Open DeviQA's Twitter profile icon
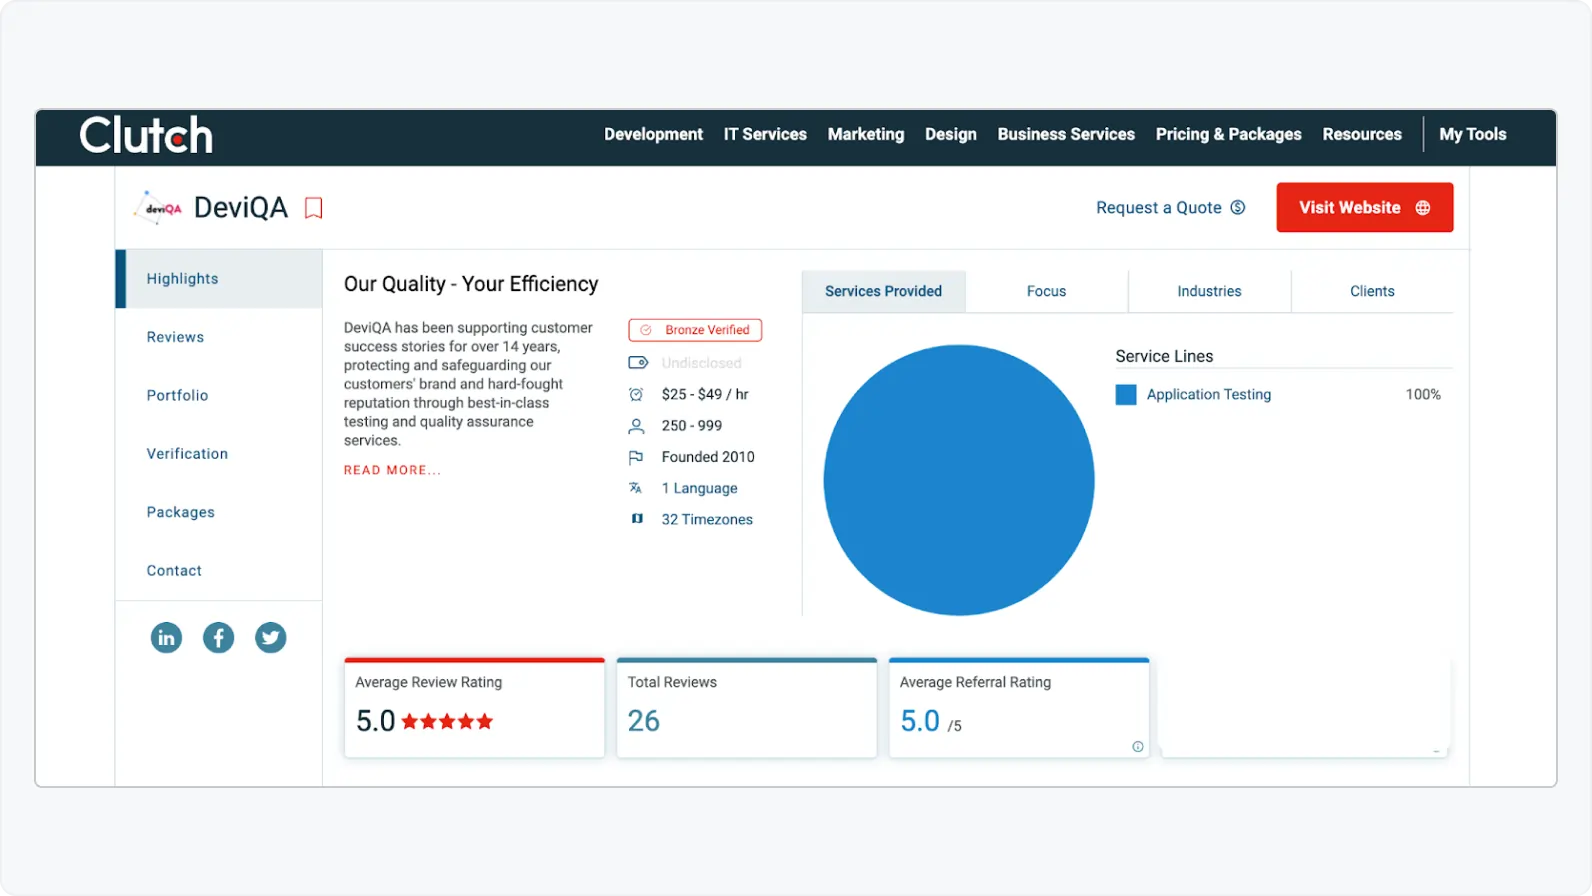Screen dimensions: 1592x896 (270, 637)
